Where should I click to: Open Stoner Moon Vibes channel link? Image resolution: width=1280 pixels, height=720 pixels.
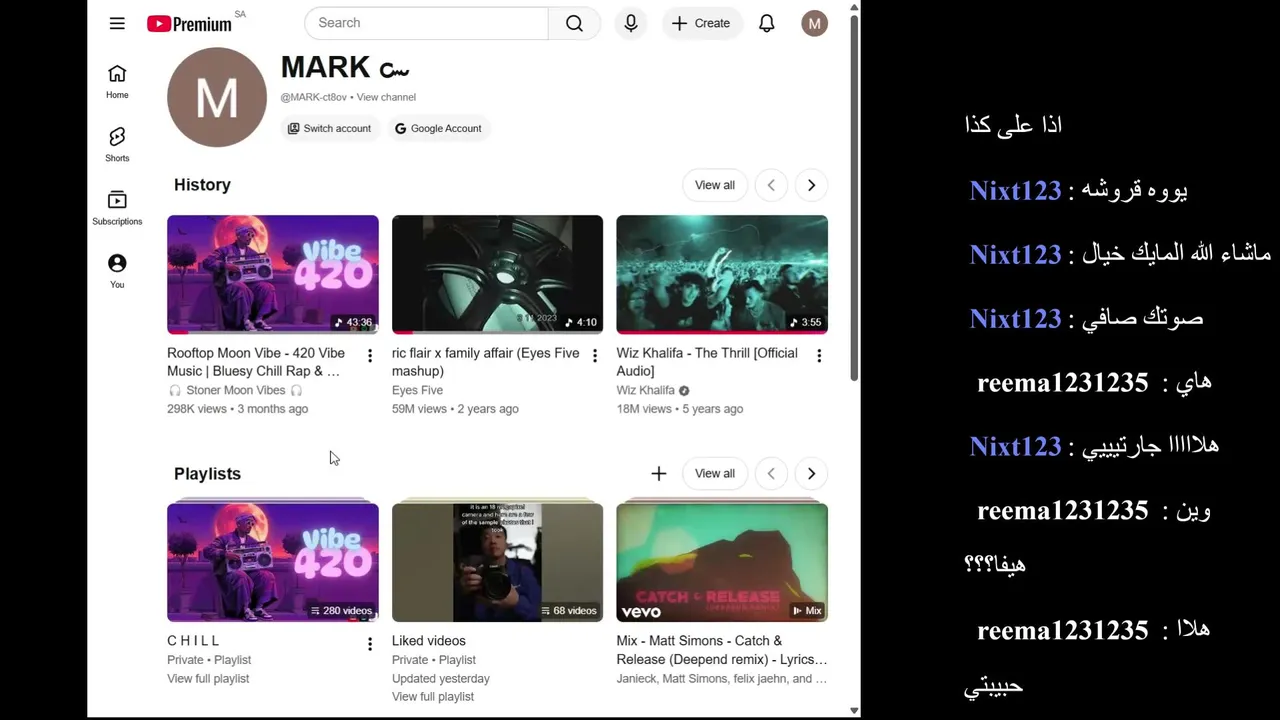(236, 390)
